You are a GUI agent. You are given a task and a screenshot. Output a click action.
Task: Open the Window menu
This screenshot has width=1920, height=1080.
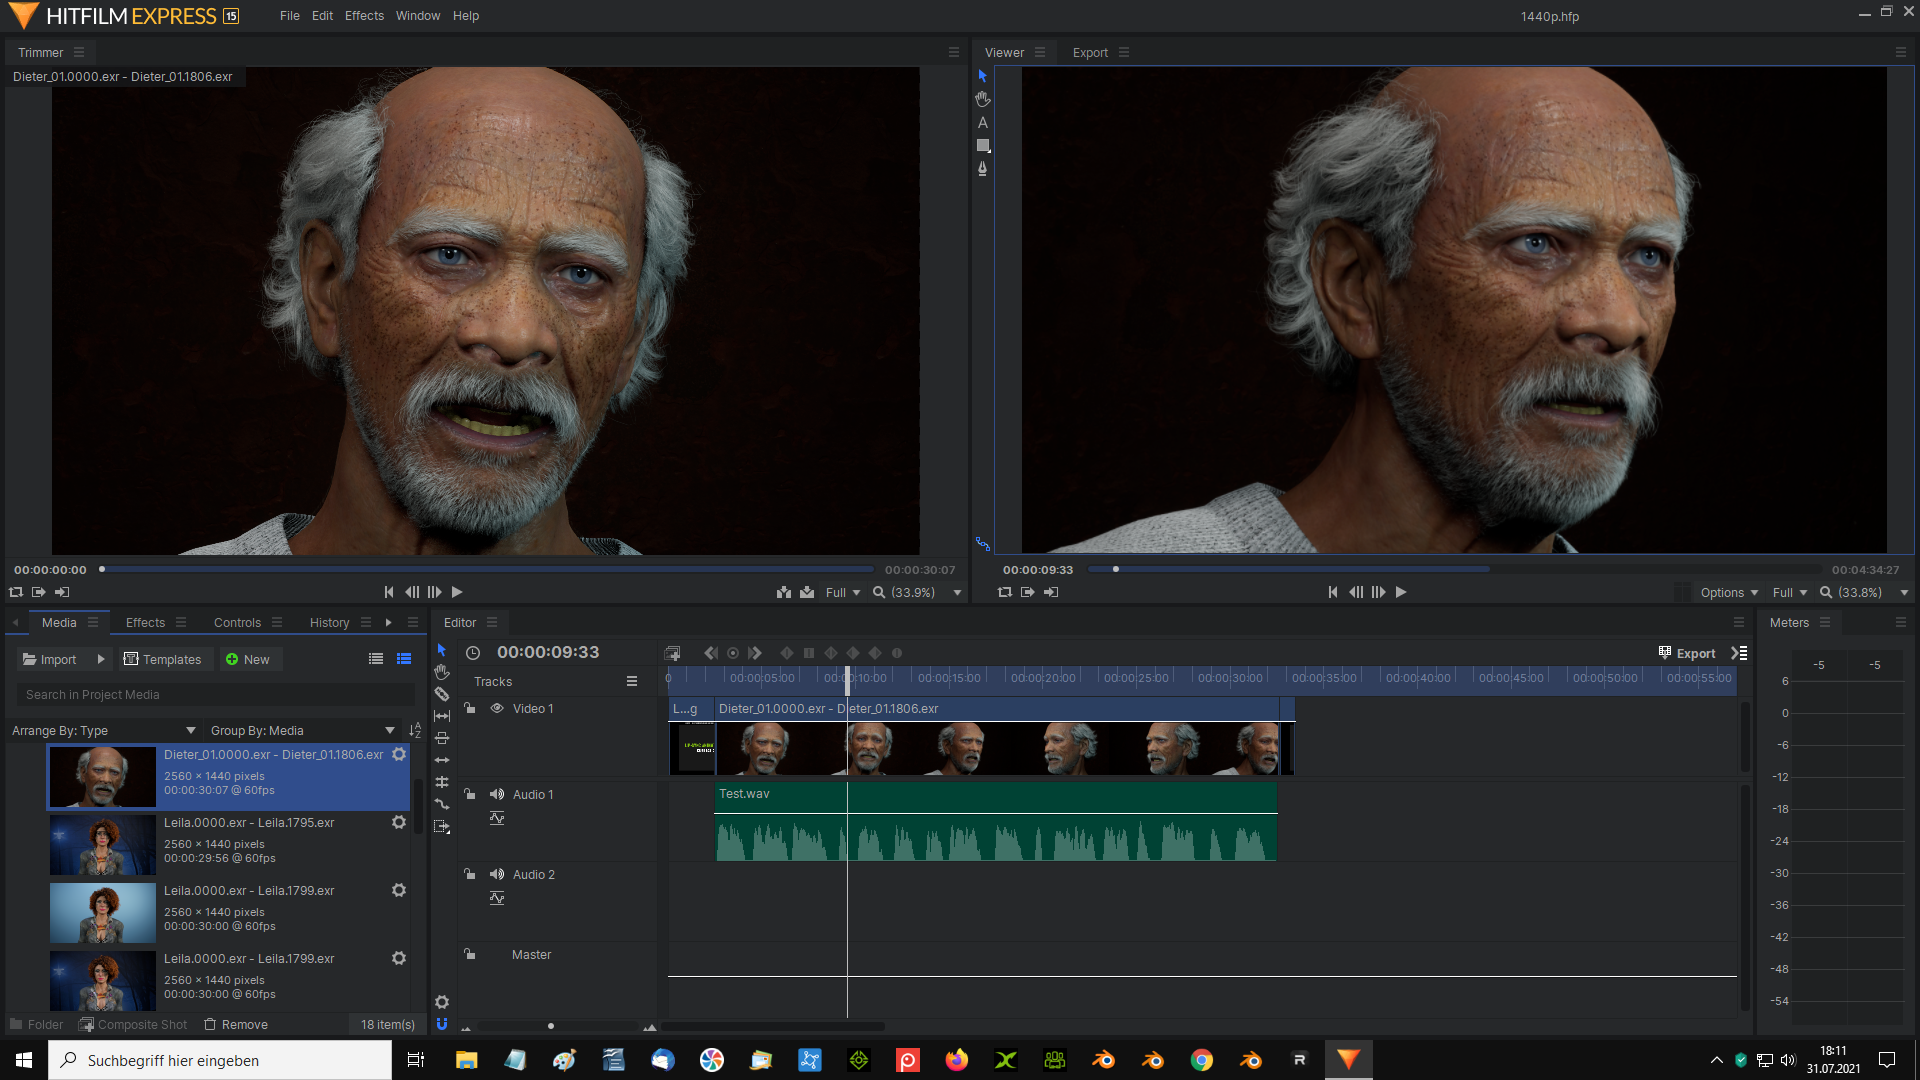coord(418,16)
